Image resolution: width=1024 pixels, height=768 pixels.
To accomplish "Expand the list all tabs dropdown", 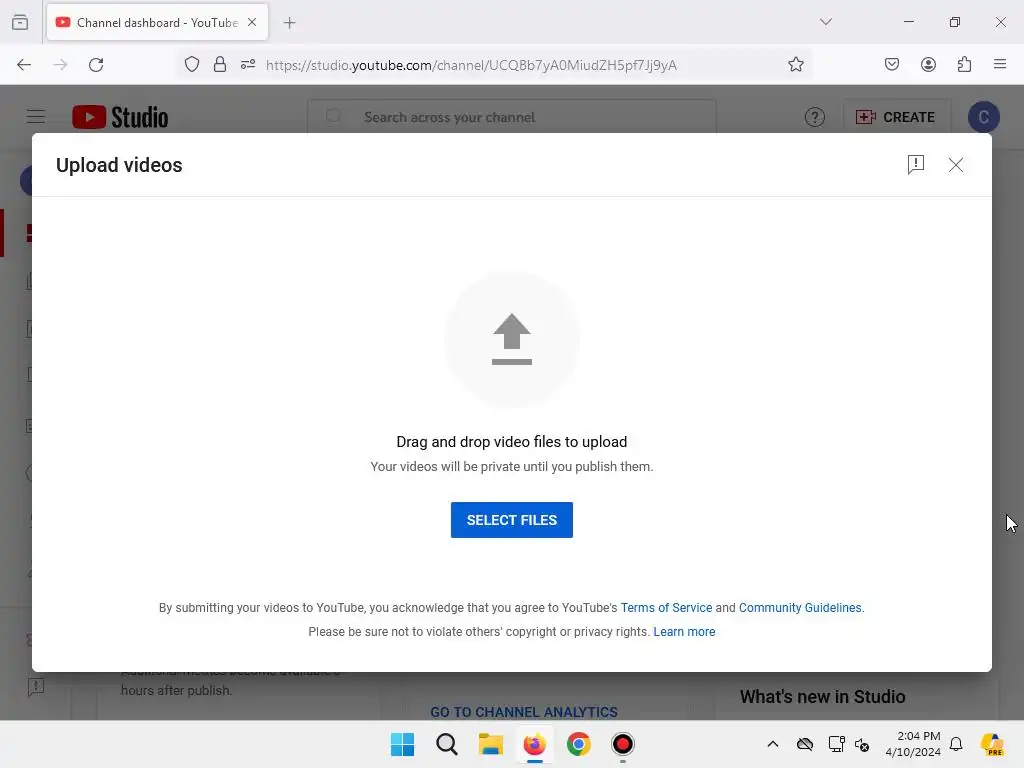I will pos(825,22).
